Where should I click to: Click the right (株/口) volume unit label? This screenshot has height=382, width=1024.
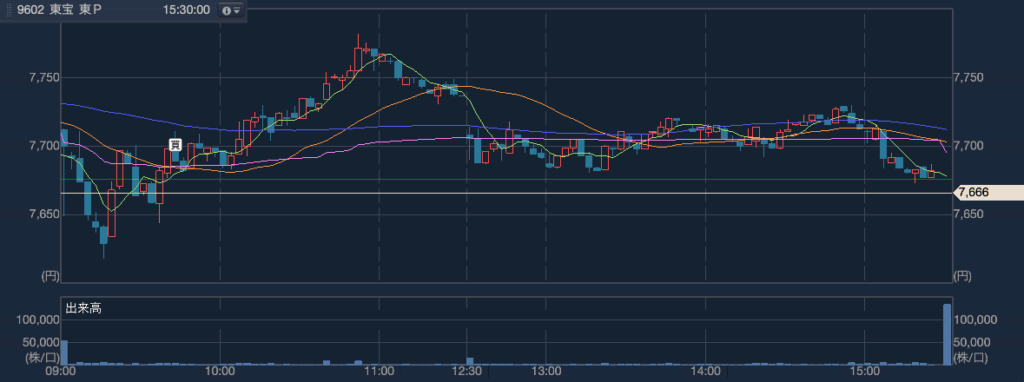(x=970, y=357)
